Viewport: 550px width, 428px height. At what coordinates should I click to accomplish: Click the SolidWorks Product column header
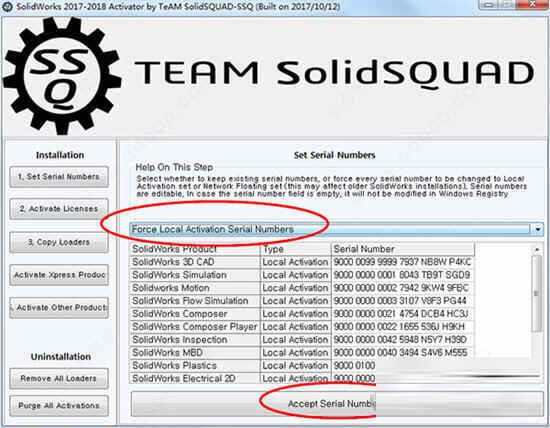[x=195, y=249]
